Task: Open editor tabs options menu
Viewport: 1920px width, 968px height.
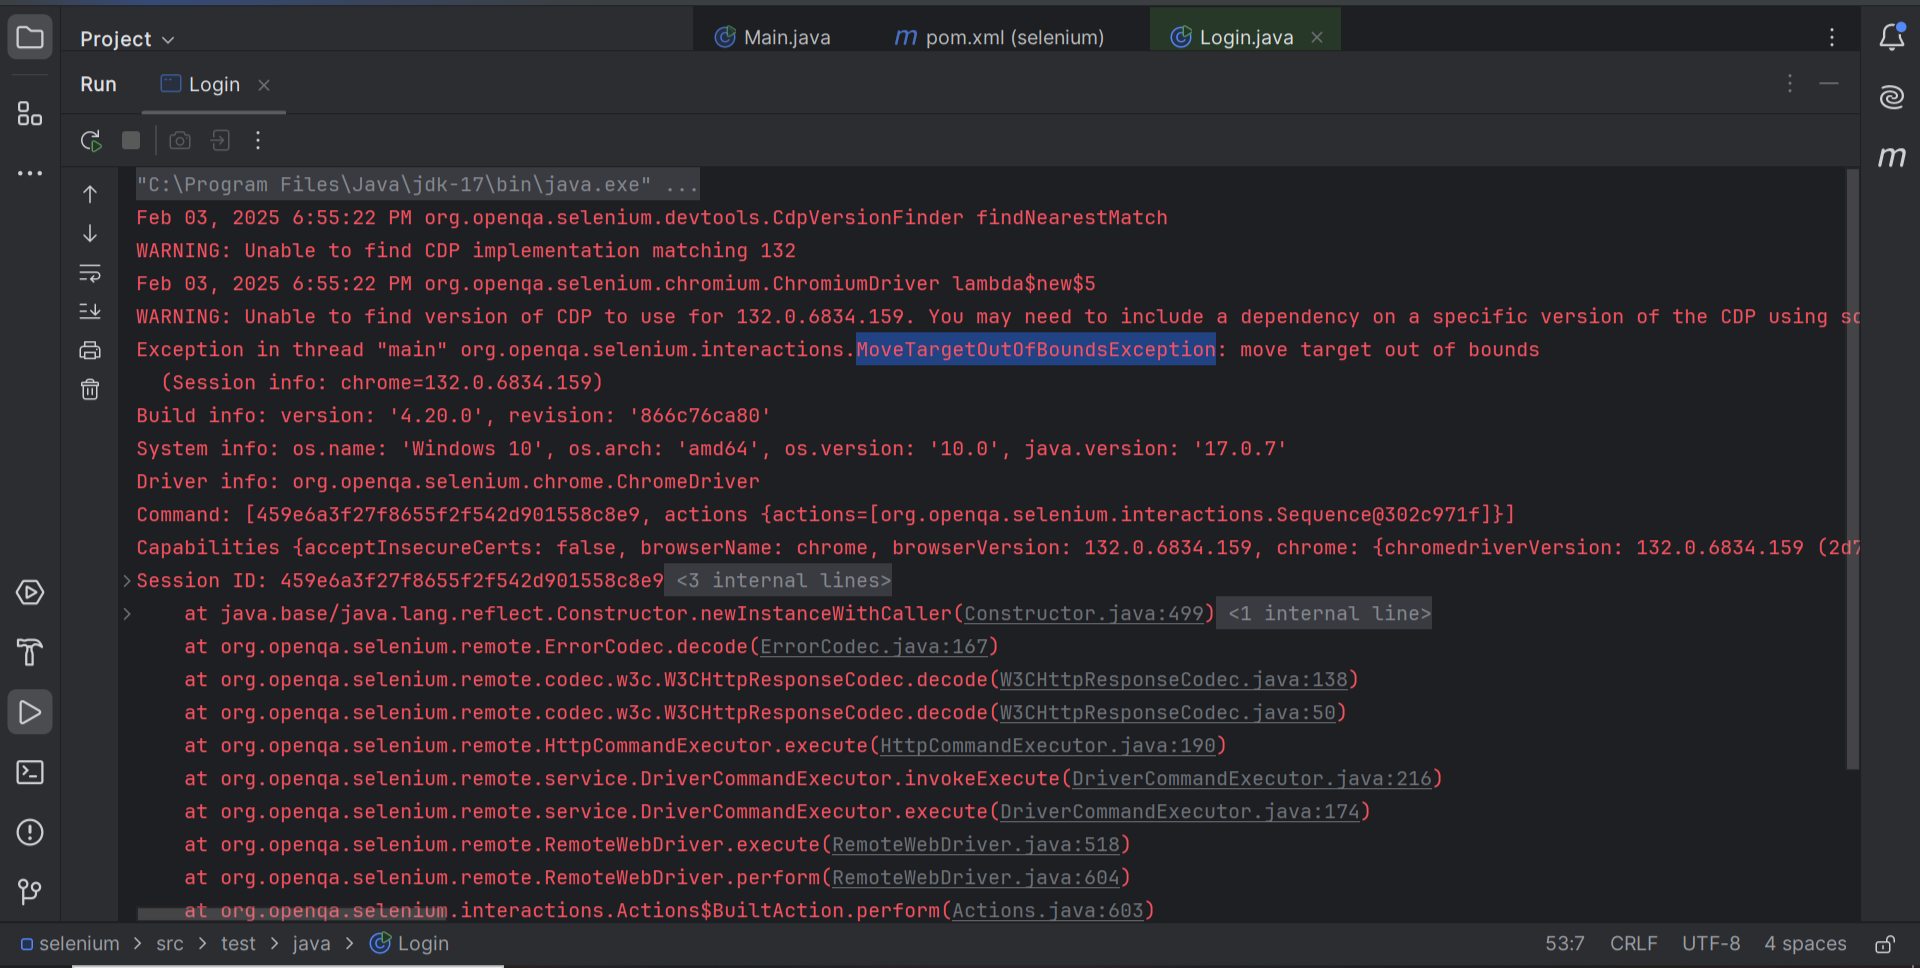Action: (1832, 38)
